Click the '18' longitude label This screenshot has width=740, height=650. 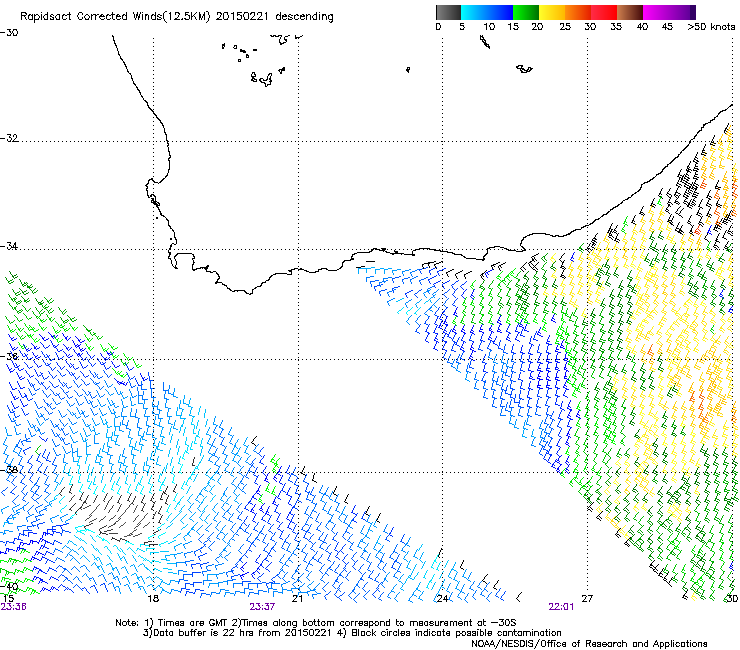(153, 599)
